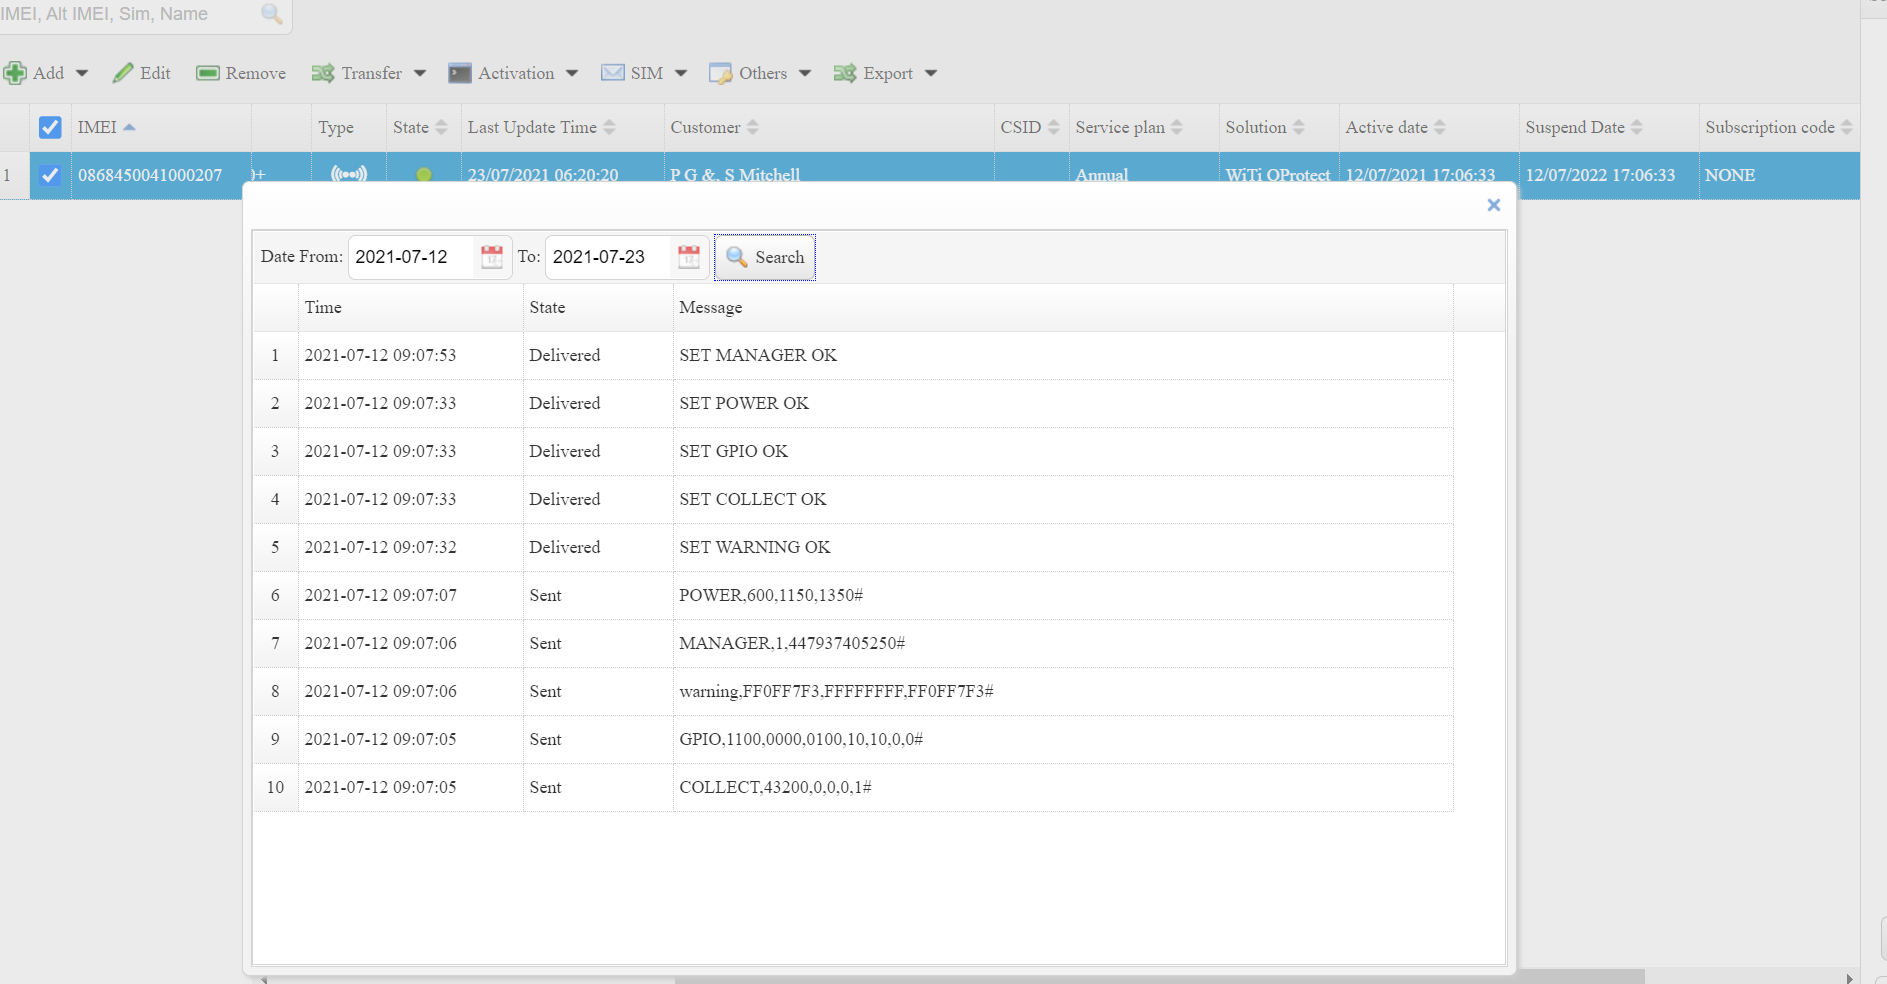Click the Remove toolbar button
Image resolution: width=1887 pixels, height=984 pixels.
[241, 73]
